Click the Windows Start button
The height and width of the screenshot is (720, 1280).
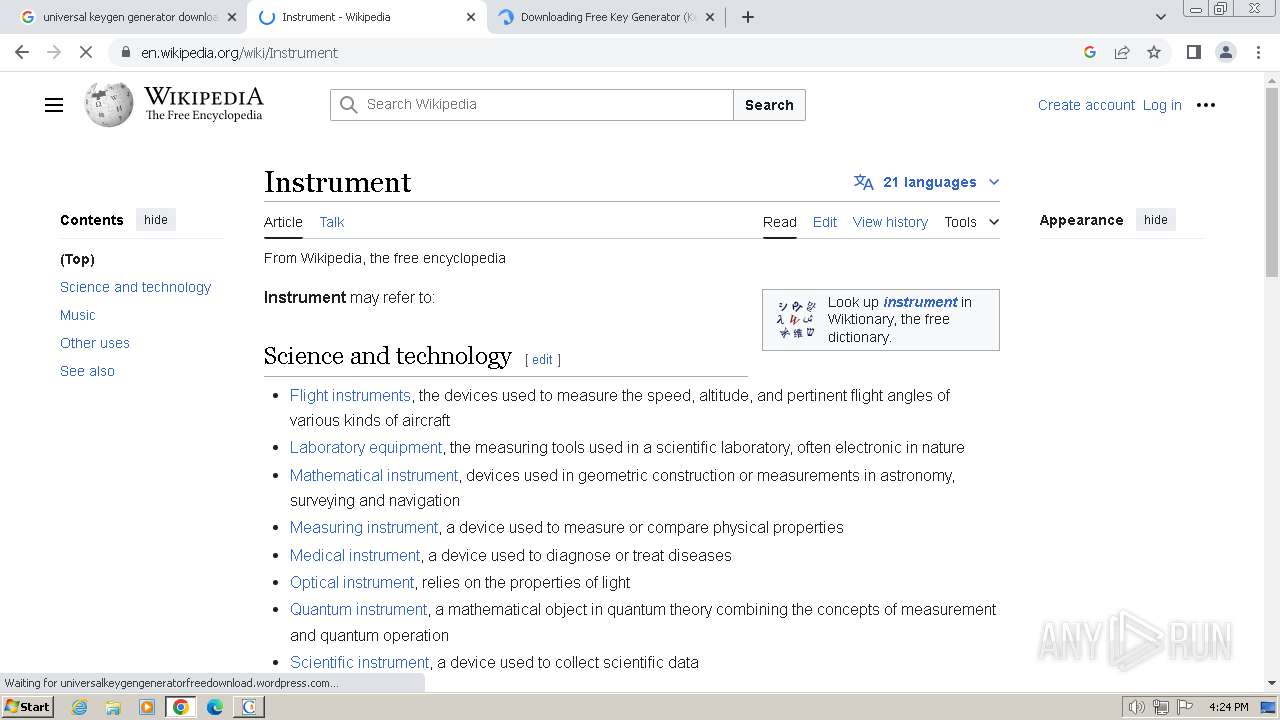28,707
